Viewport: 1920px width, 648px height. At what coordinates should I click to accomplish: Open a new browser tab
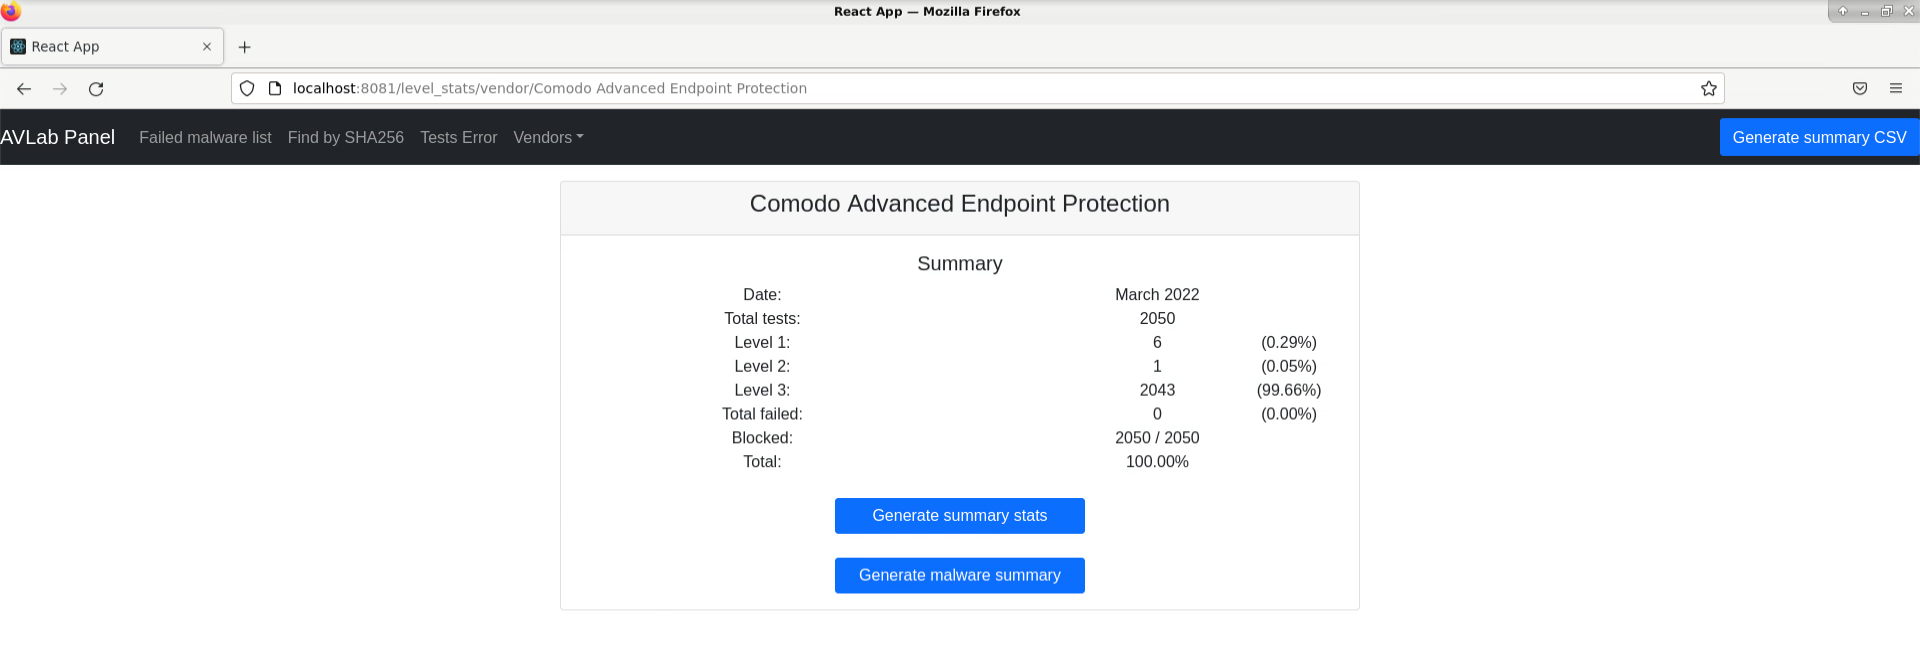244,47
